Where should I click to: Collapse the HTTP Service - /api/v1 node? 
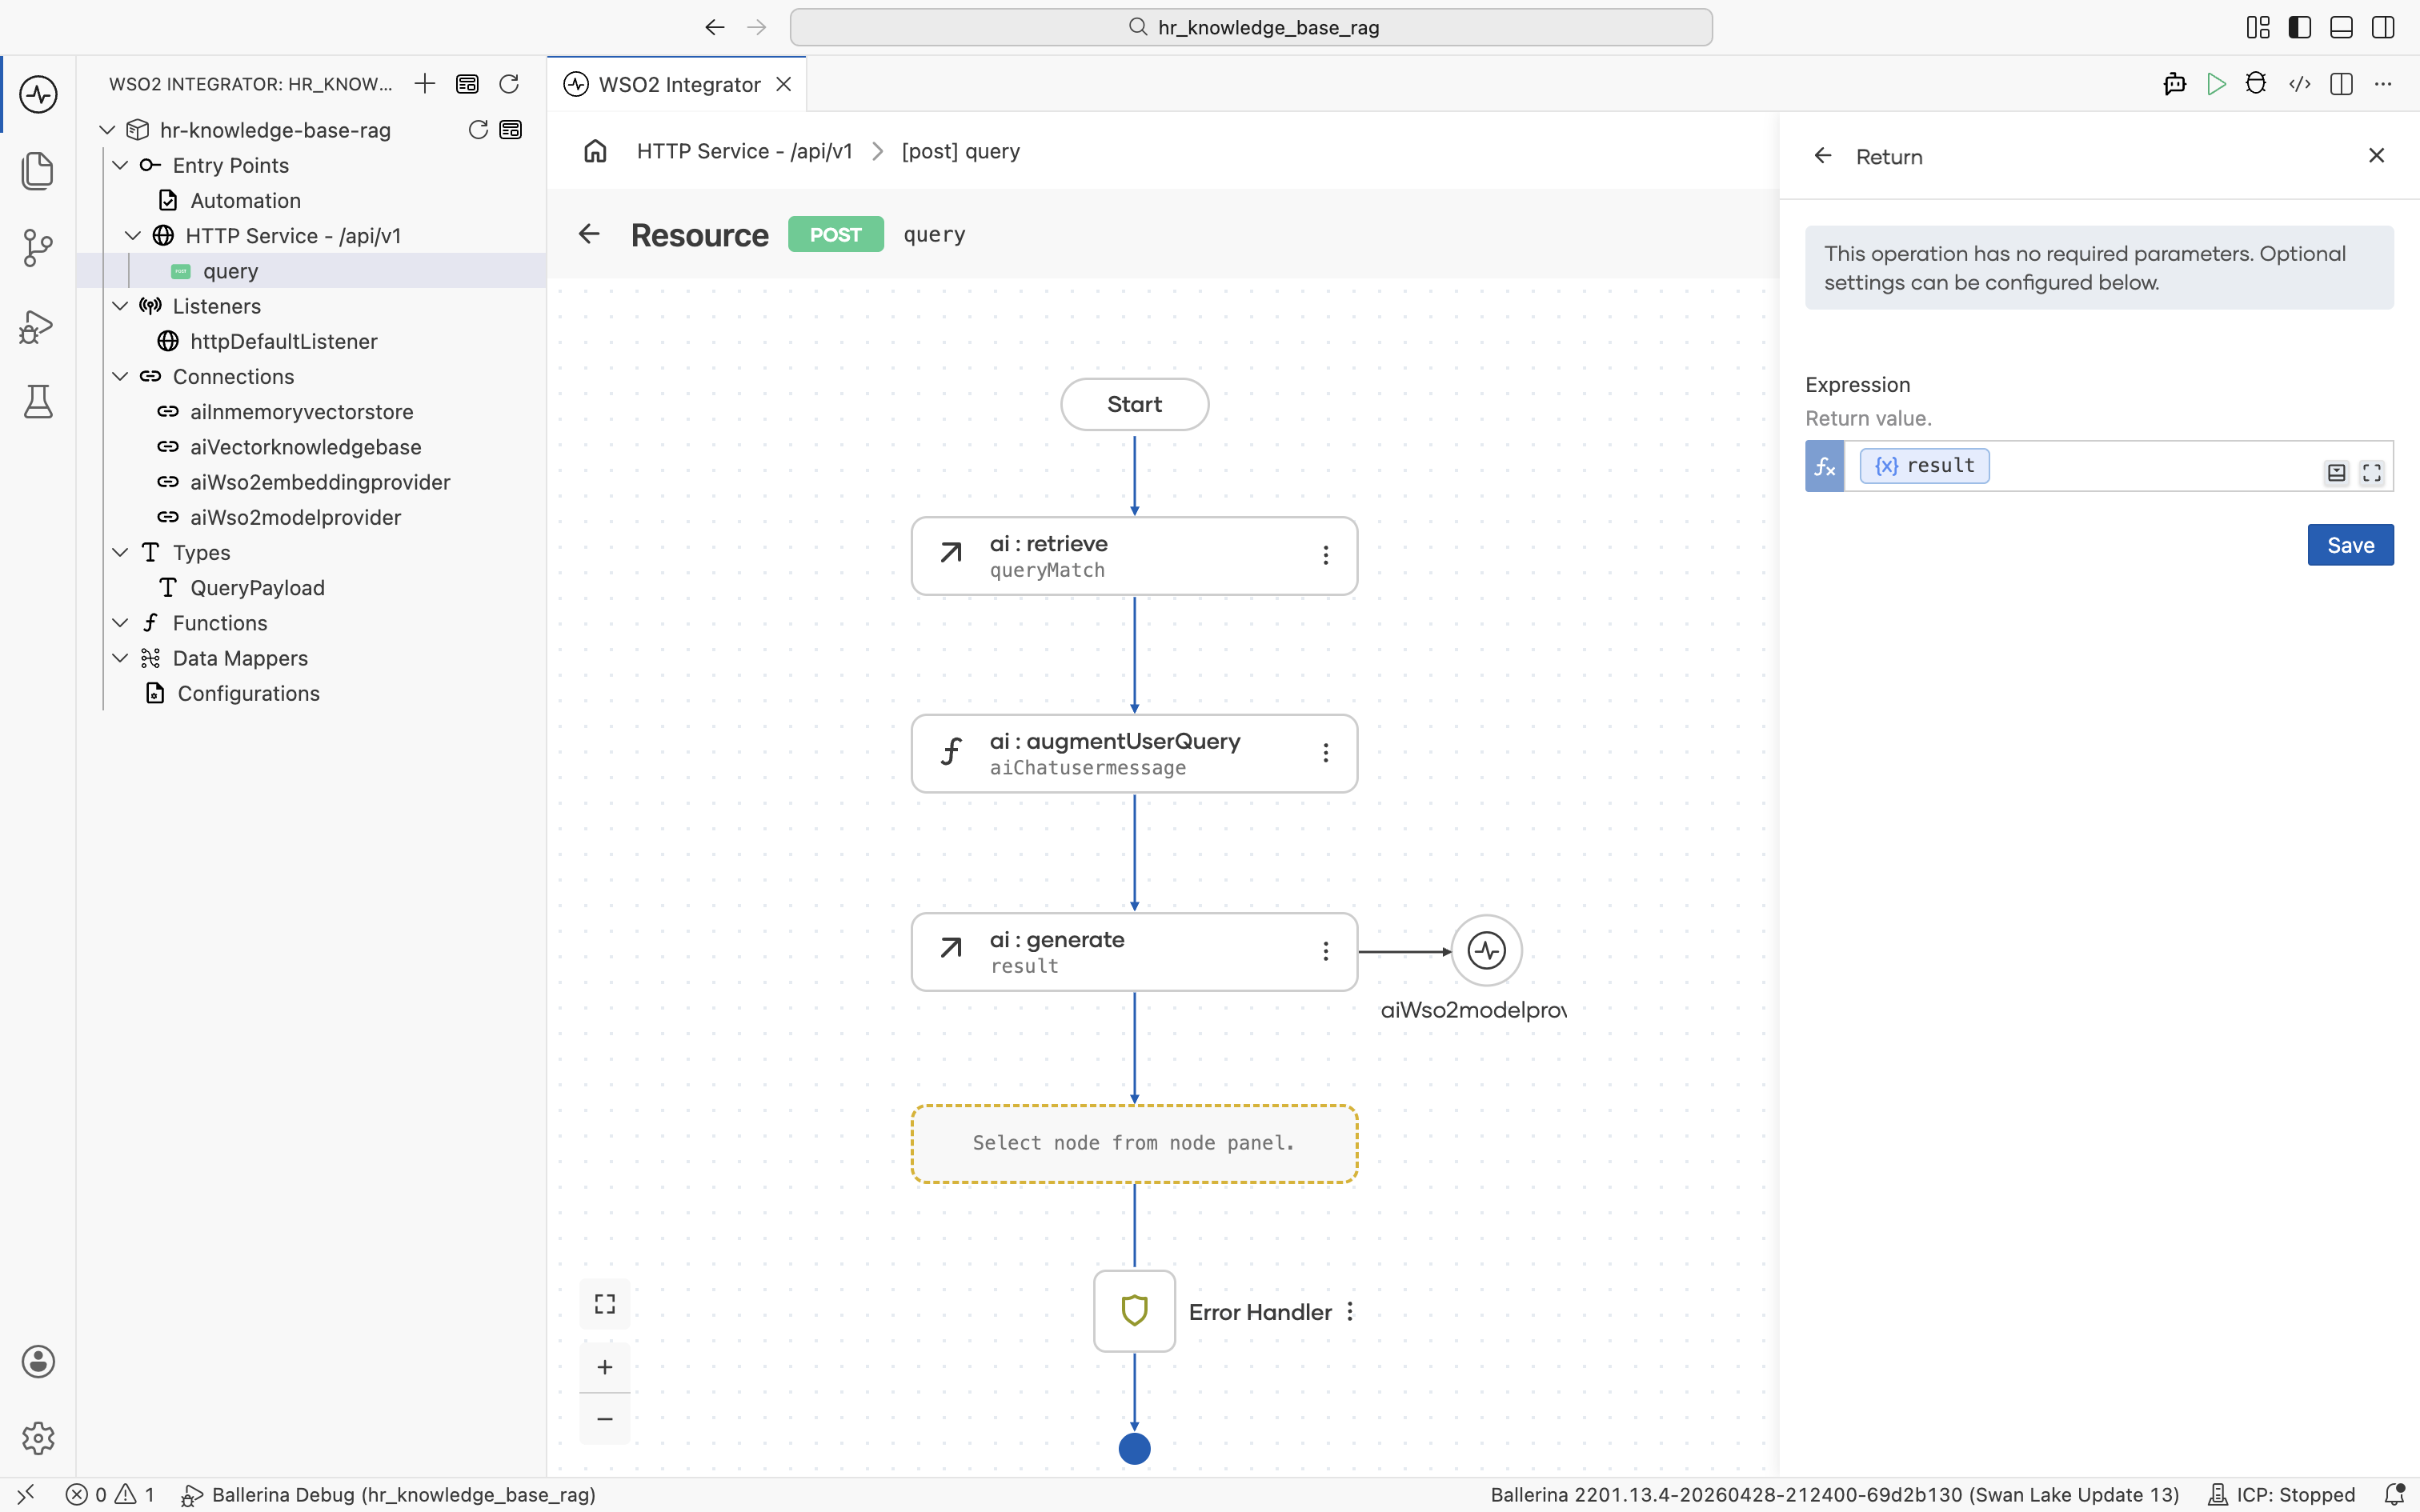coord(133,236)
